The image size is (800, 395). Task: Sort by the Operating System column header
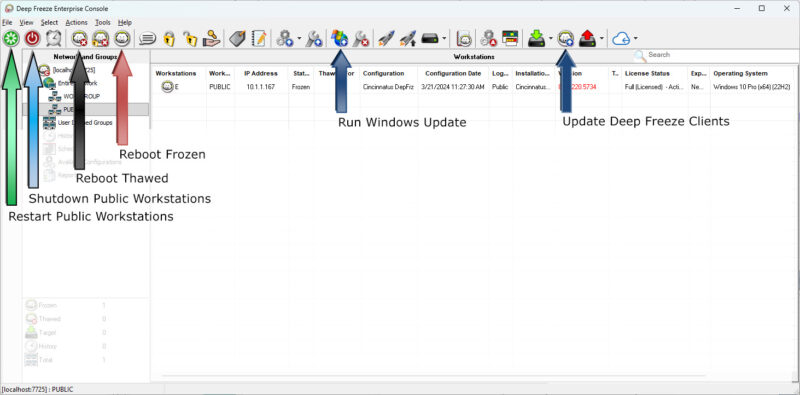pos(740,73)
